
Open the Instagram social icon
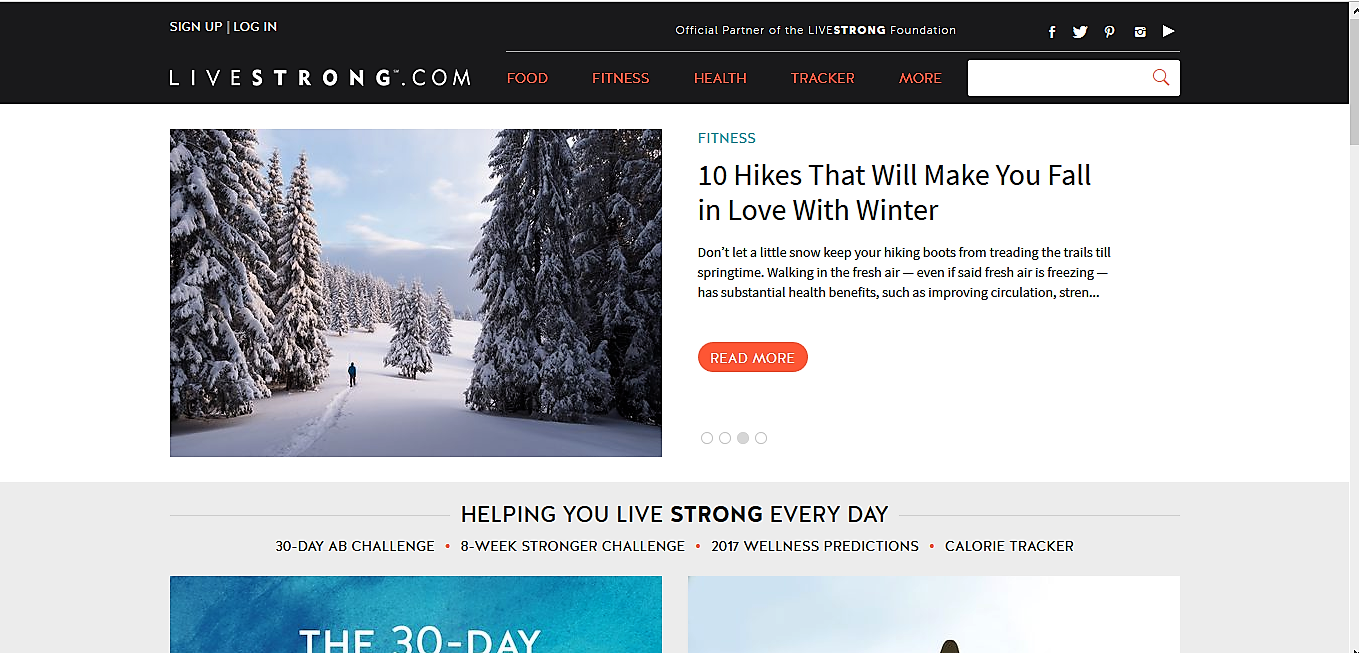1140,32
